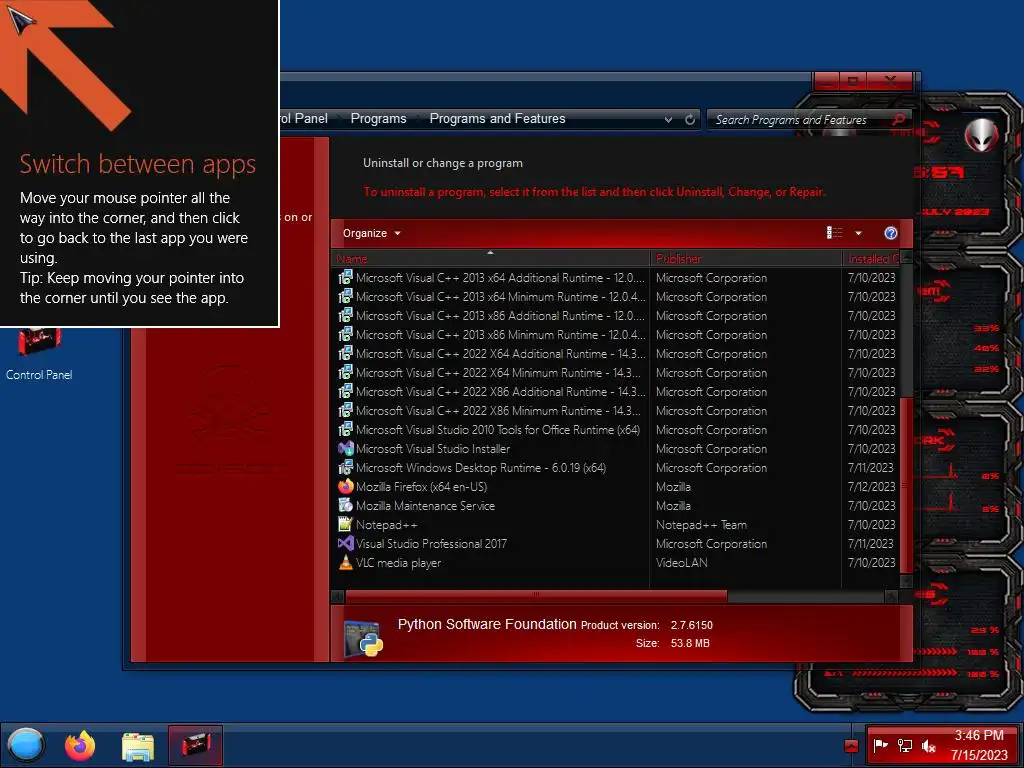The height and width of the screenshot is (768, 1024).
Task: Click the Search Programs and Features field
Action: tap(802, 120)
